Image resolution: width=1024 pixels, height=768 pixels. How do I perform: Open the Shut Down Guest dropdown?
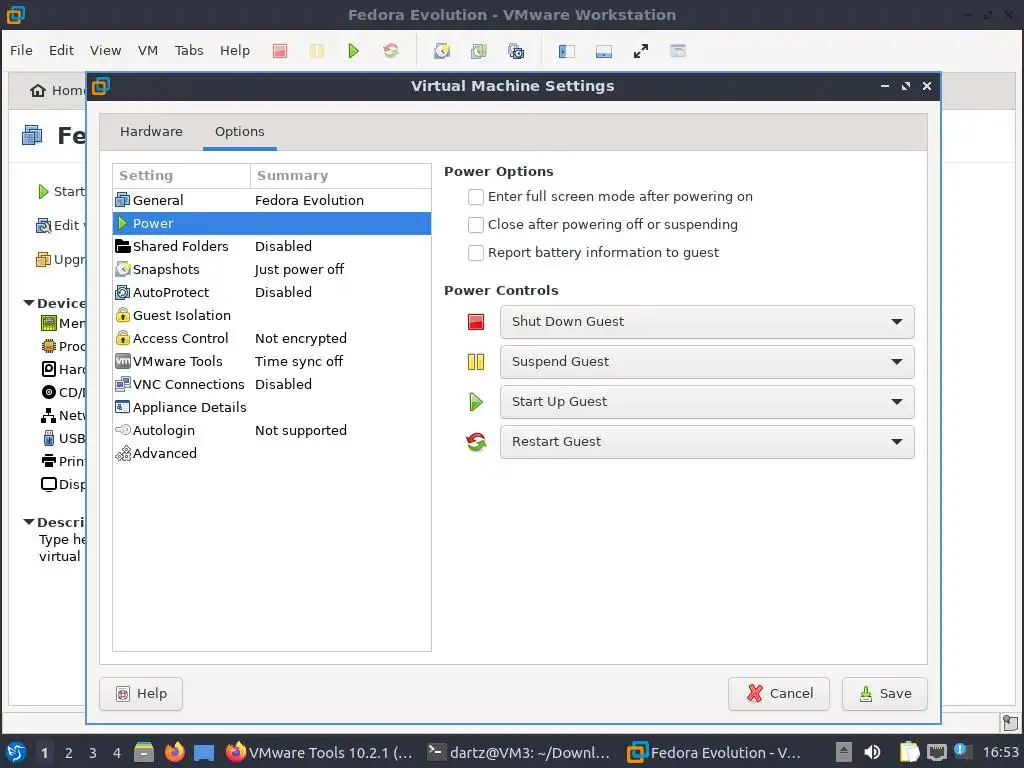click(x=707, y=322)
